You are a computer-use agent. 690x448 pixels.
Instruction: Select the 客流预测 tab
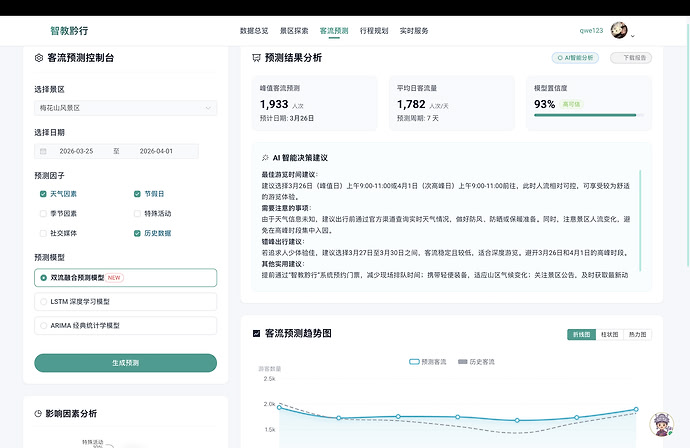pos(334,31)
